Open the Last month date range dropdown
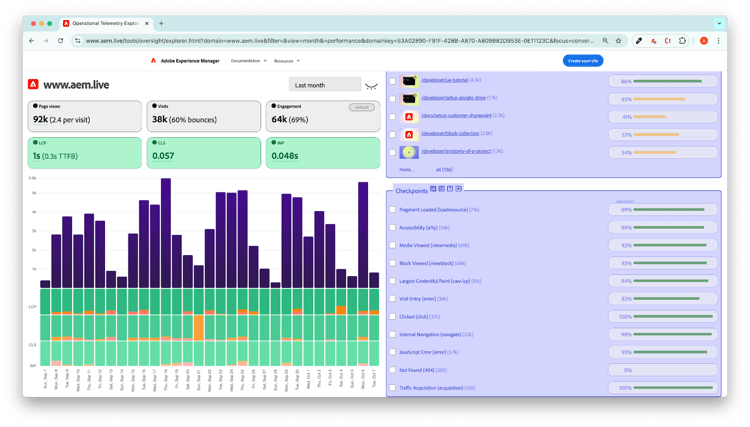This screenshot has height=427, width=750. 324,86
